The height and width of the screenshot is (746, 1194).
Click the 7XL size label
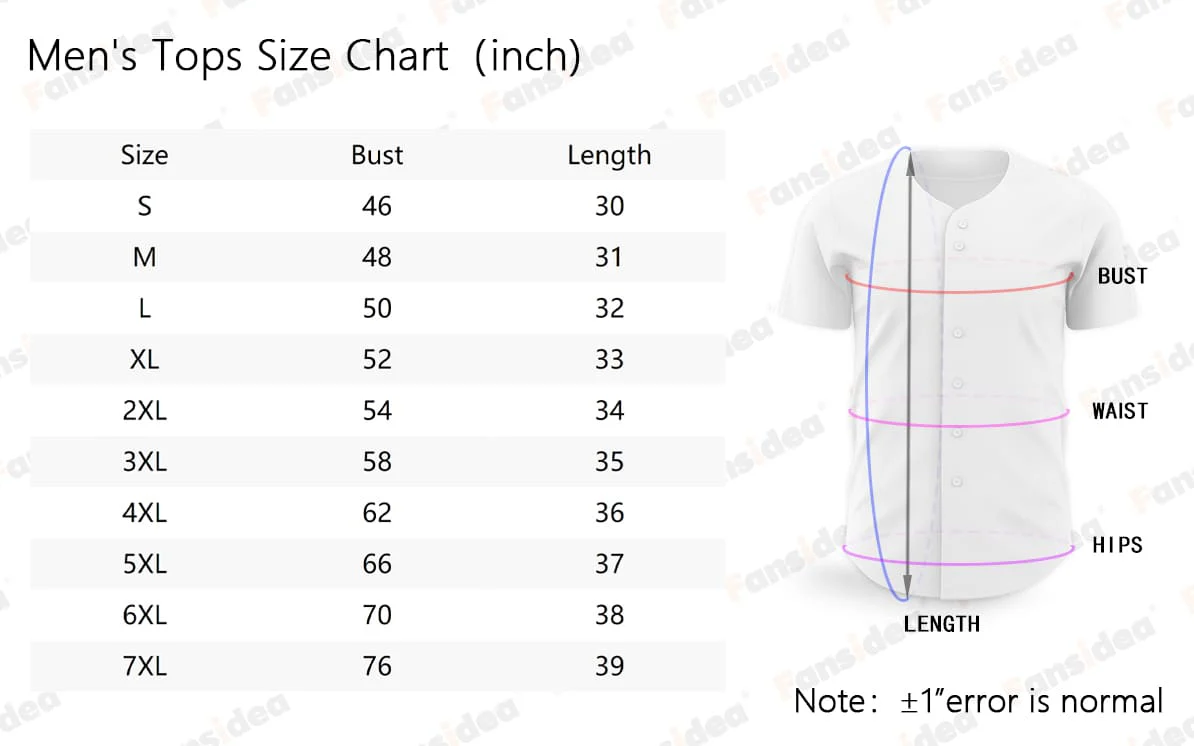pyautogui.click(x=144, y=666)
